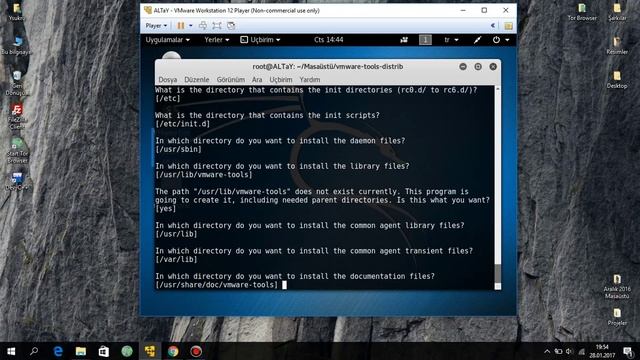Open the power system menu in panel
Image resolution: width=640 pixels, height=360 pixels.
[x=501, y=40]
